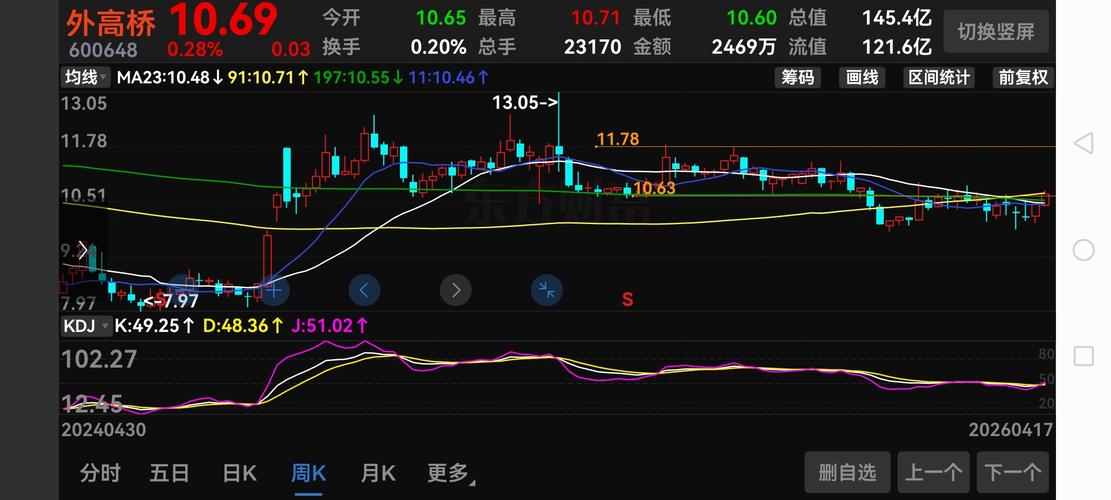Tap the 换手 0.20% value

point(439,47)
